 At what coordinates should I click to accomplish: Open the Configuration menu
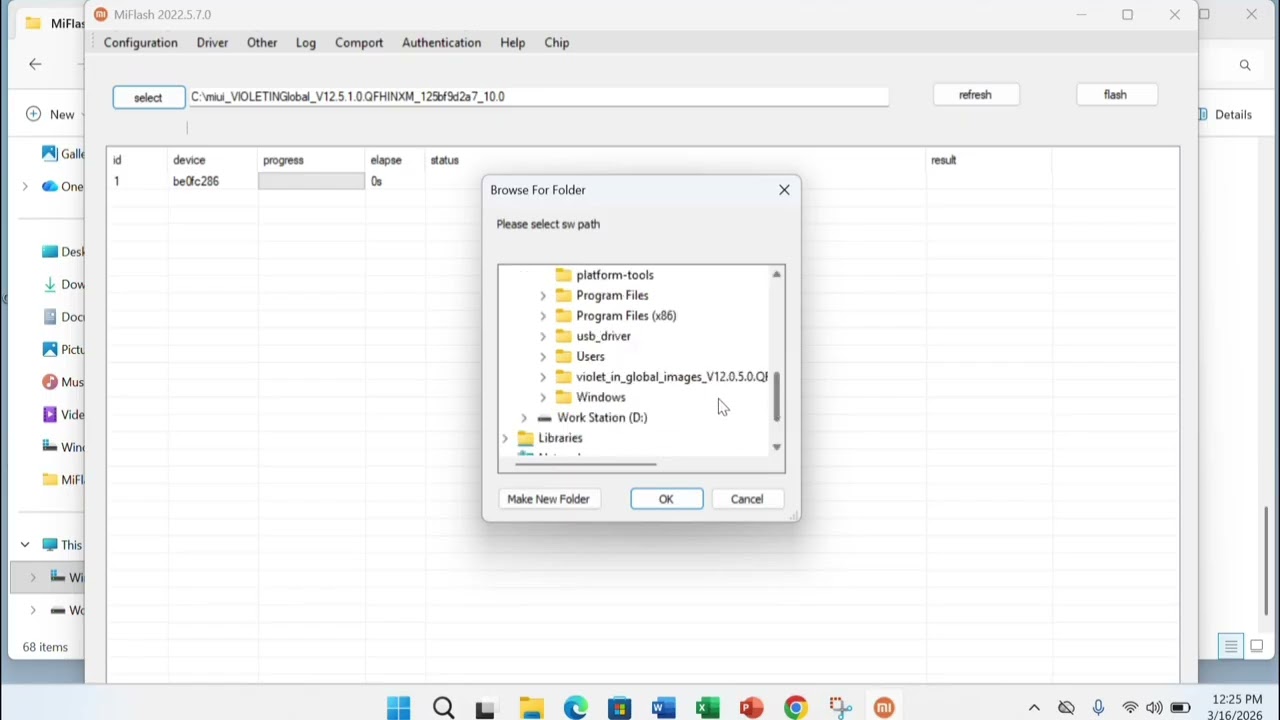[x=140, y=43]
